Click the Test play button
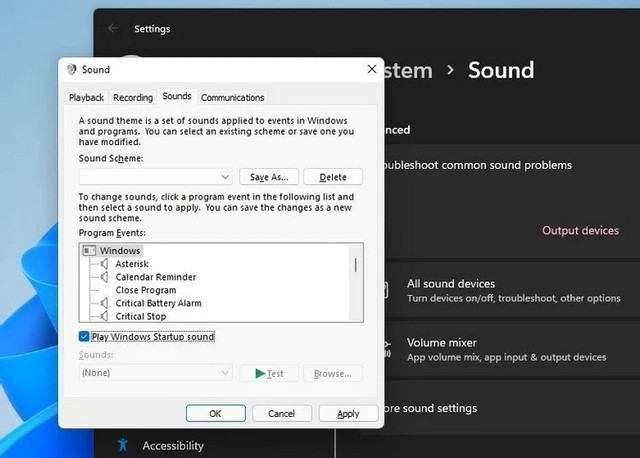Screen dimensions: 640x458 click(269, 373)
